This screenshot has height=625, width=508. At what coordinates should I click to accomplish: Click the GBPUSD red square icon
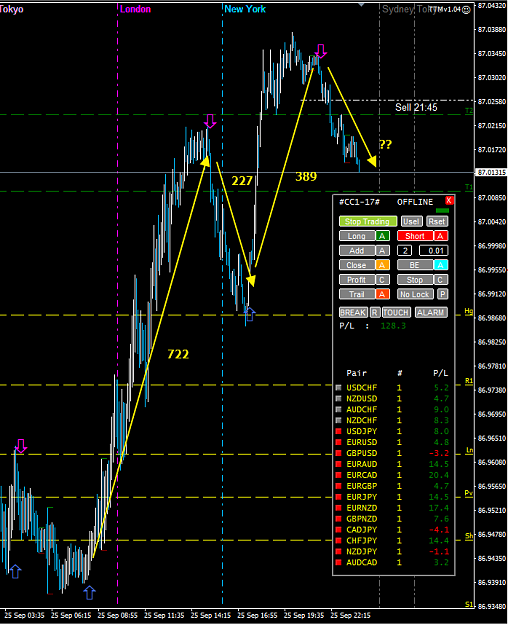[339, 453]
